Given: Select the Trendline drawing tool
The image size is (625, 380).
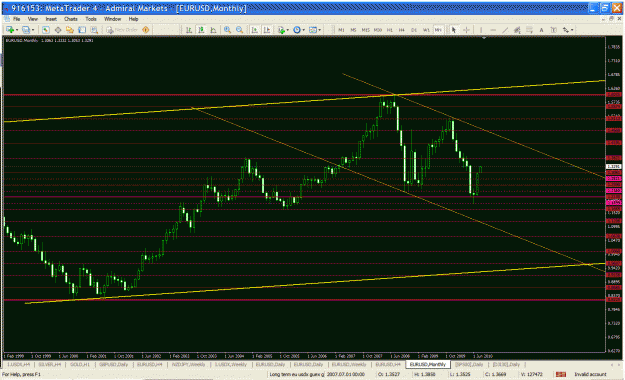Looking at the screenshot, I should point(505,30).
